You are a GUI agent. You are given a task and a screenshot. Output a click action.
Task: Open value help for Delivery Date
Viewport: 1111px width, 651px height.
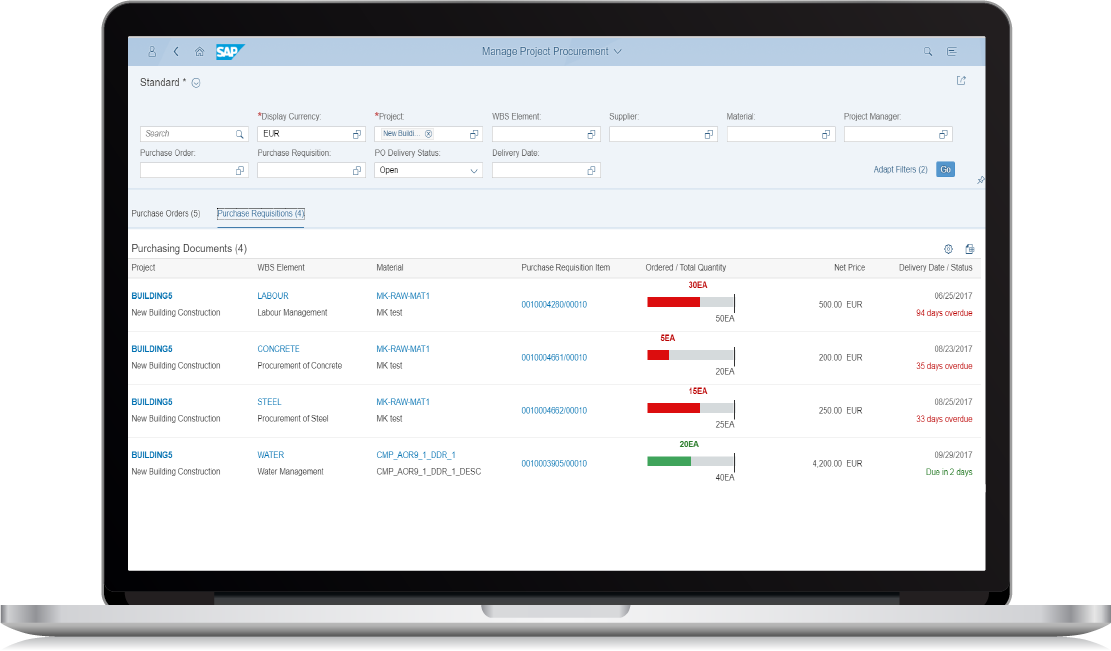point(592,171)
